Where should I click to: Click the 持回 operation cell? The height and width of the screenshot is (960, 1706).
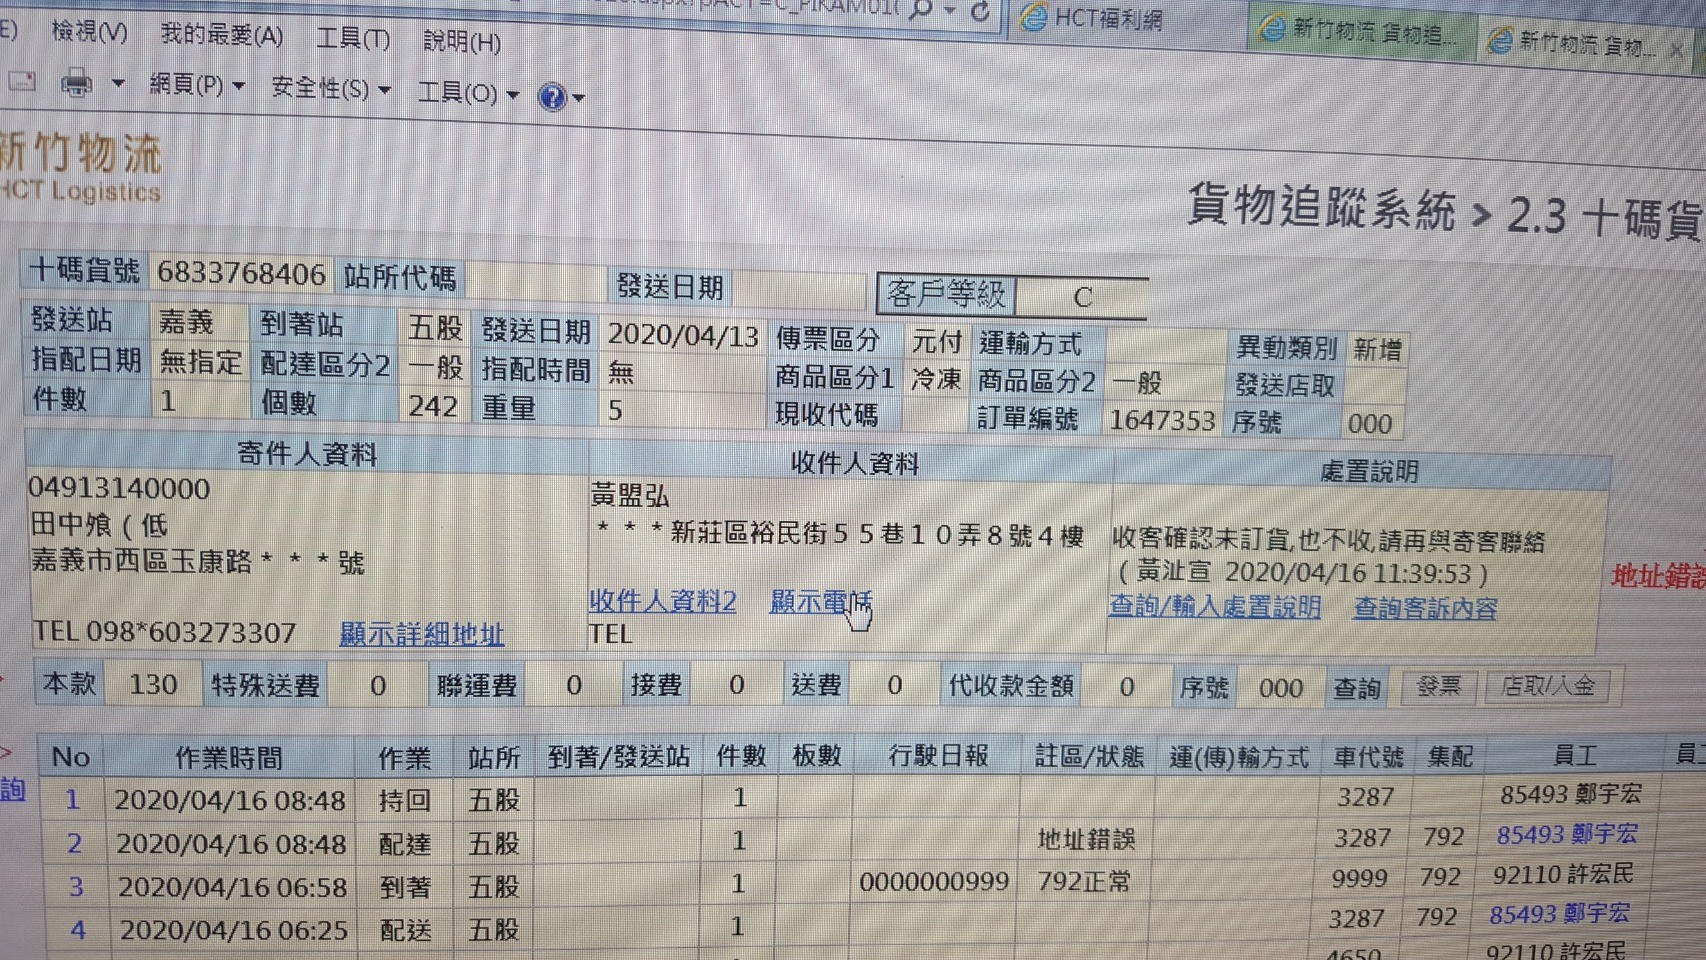pyautogui.click(x=405, y=800)
